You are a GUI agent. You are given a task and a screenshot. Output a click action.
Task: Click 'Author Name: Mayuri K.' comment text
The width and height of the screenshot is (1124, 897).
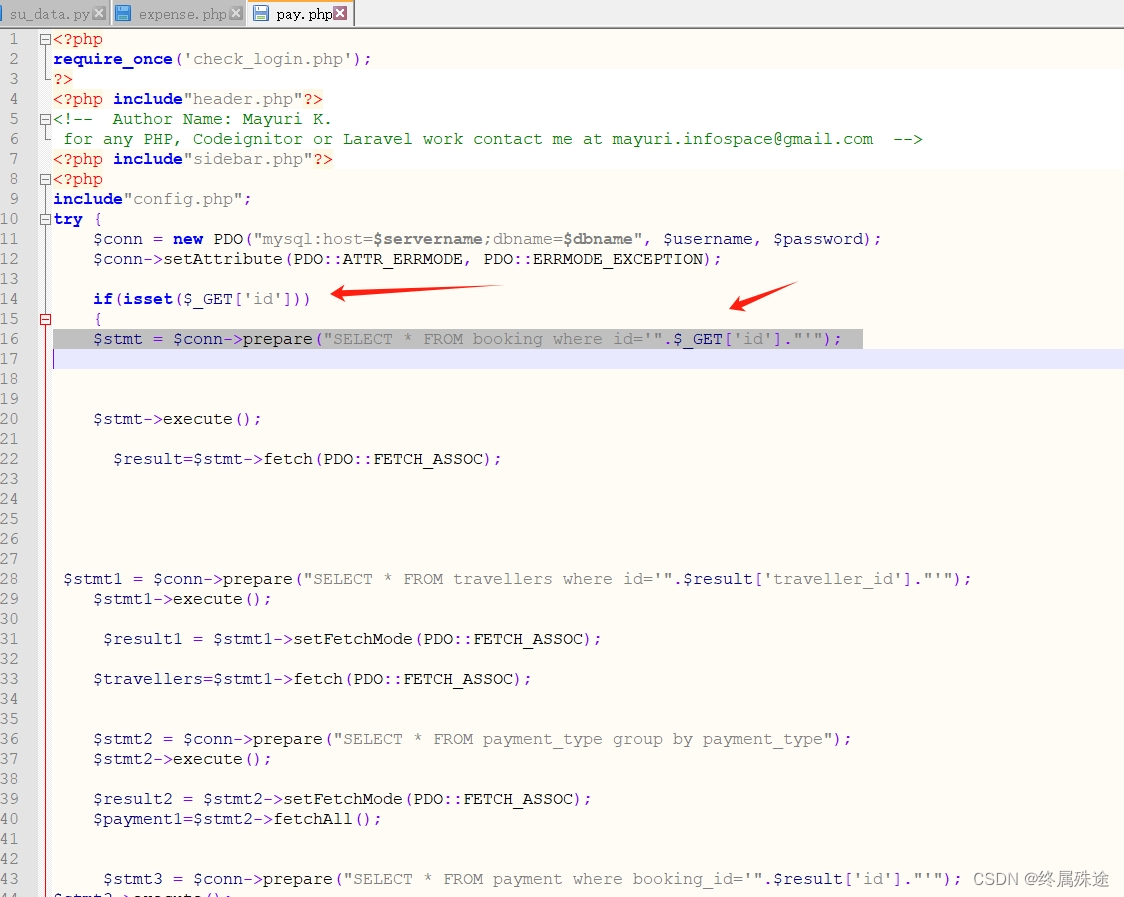222,119
